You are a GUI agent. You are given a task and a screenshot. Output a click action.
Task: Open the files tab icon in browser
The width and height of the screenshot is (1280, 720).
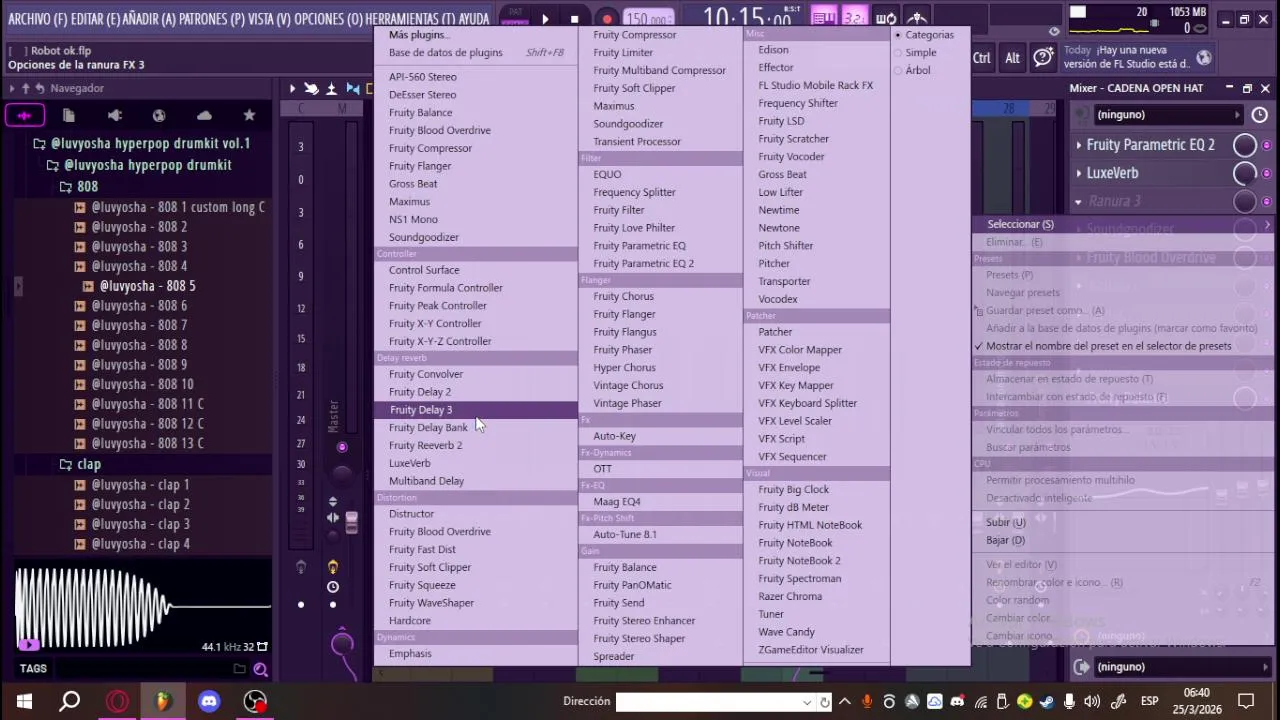click(69, 115)
